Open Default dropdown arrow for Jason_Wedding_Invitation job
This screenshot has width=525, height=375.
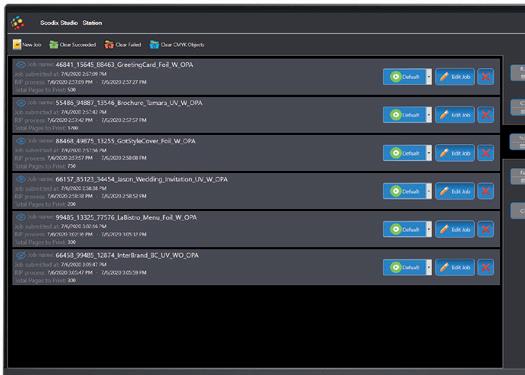point(429,191)
